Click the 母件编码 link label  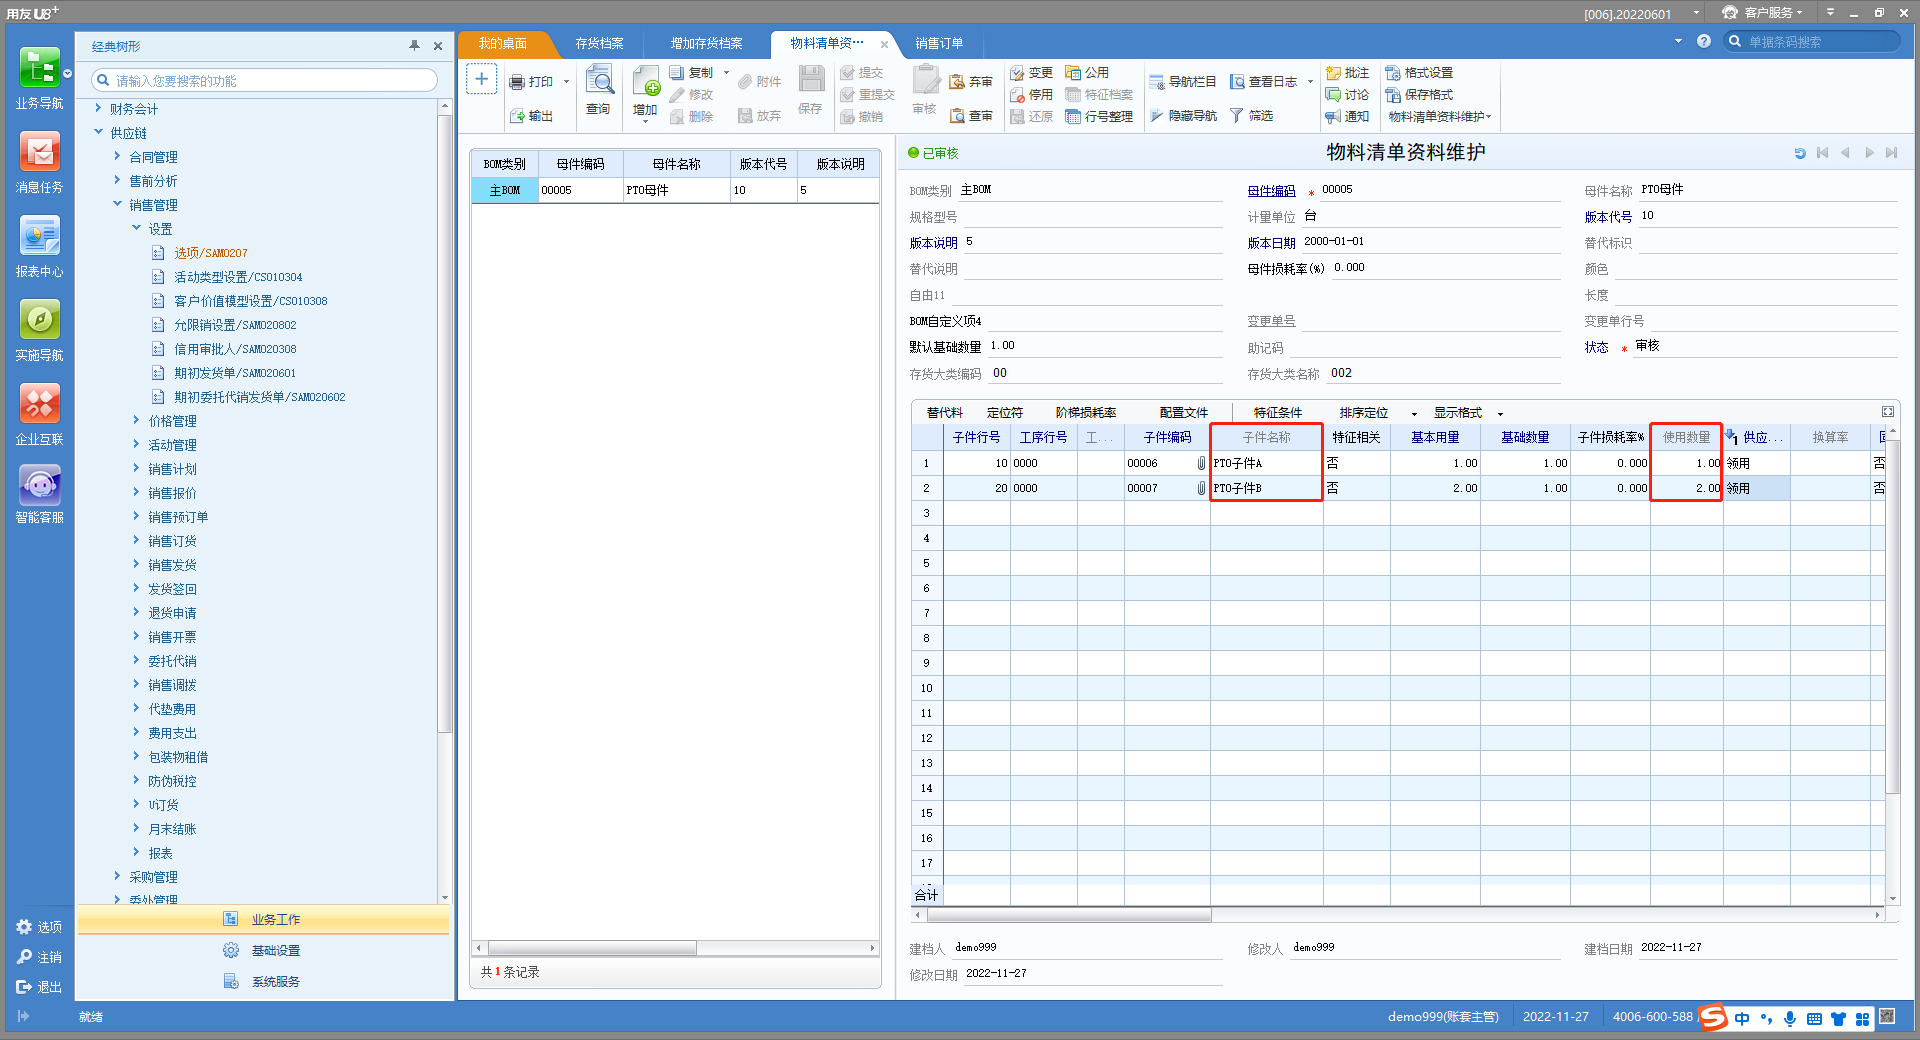[x=1270, y=191]
